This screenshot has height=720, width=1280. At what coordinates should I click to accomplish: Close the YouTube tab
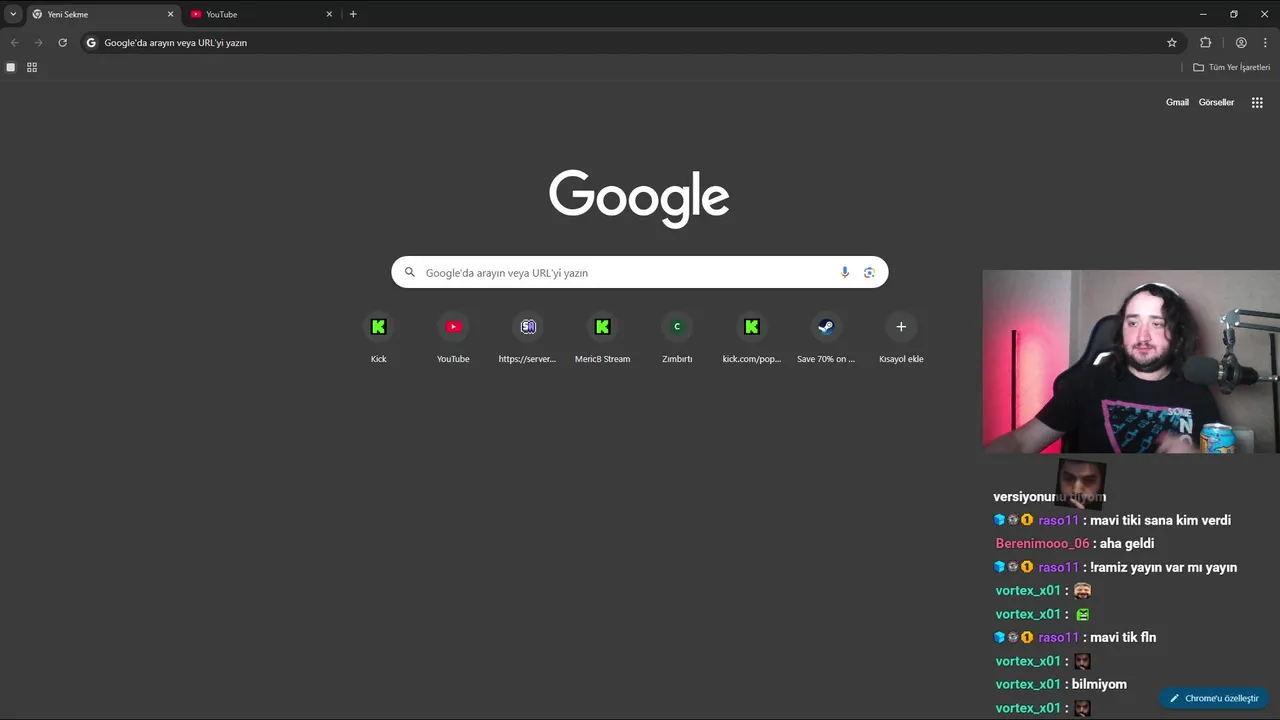(x=329, y=14)
